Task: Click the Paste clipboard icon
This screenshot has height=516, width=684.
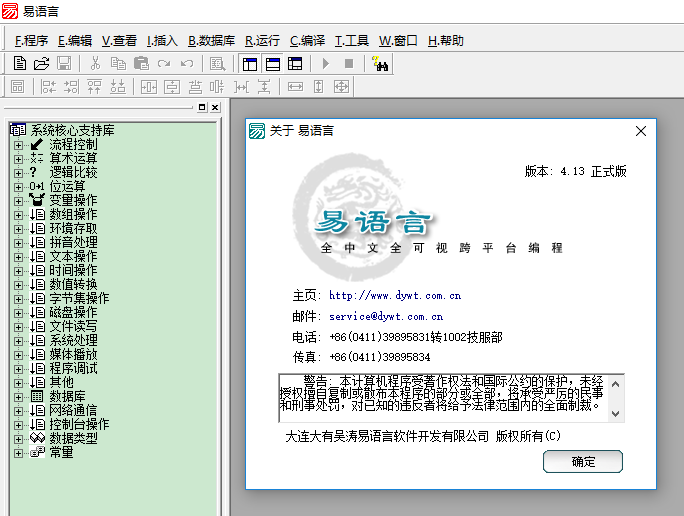Action: point(141,64)
